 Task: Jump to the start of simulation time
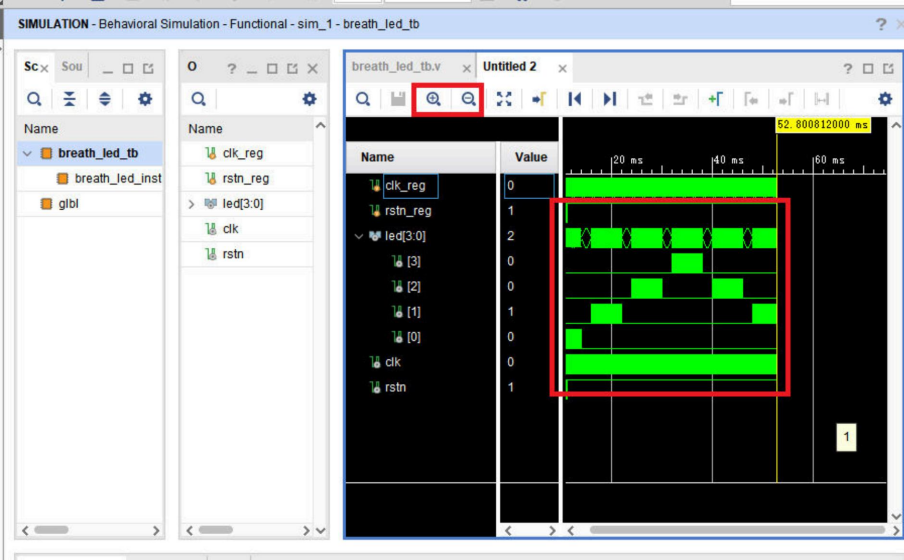coord(575,99)
